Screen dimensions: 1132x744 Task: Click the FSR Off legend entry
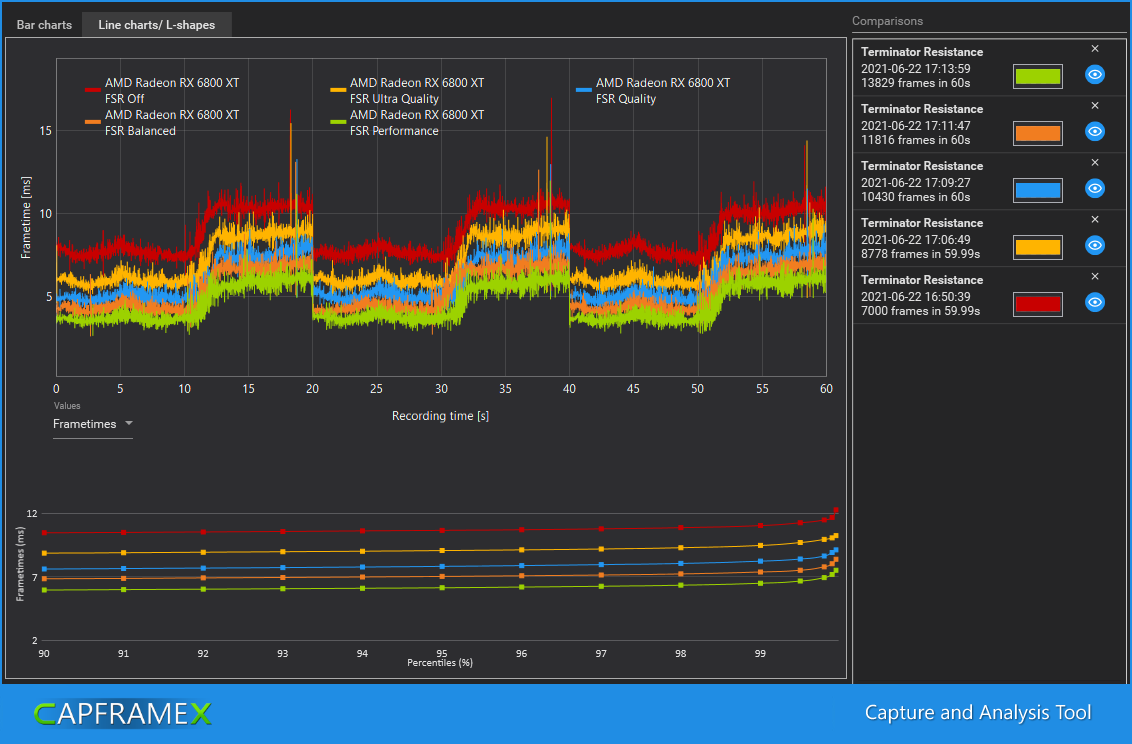pos(162,91)
